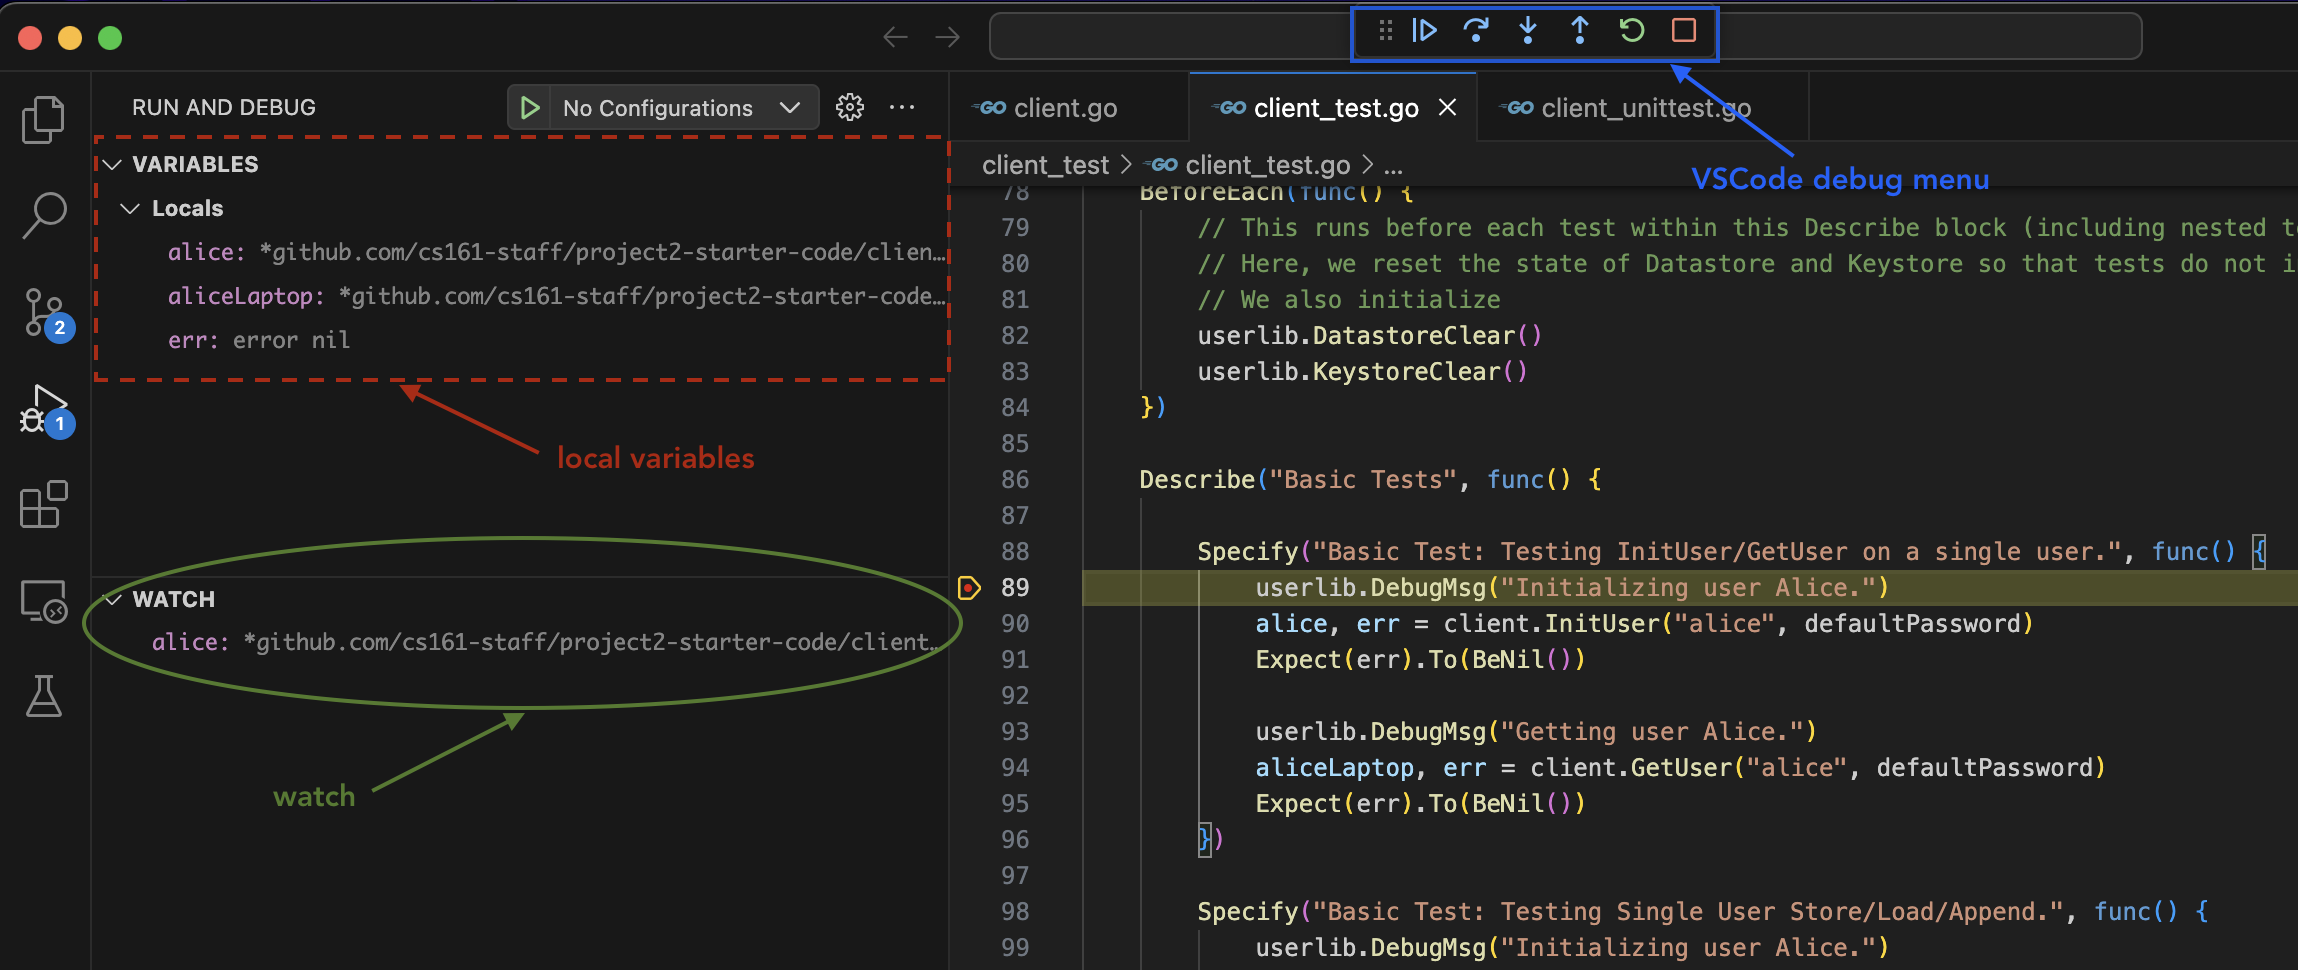Collapse the Locals variable group
Screen dimensions: 2298x970
pos(130,208)
